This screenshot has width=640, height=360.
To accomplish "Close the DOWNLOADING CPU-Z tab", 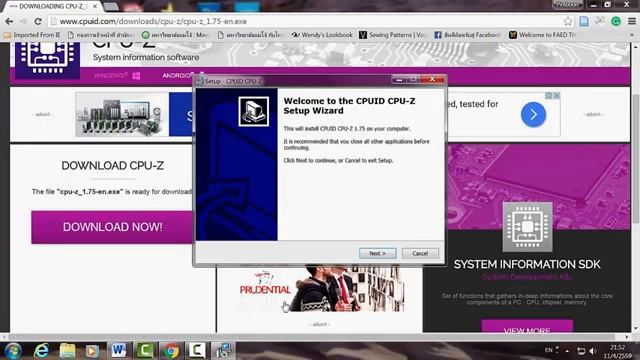I will pos(95,7).
